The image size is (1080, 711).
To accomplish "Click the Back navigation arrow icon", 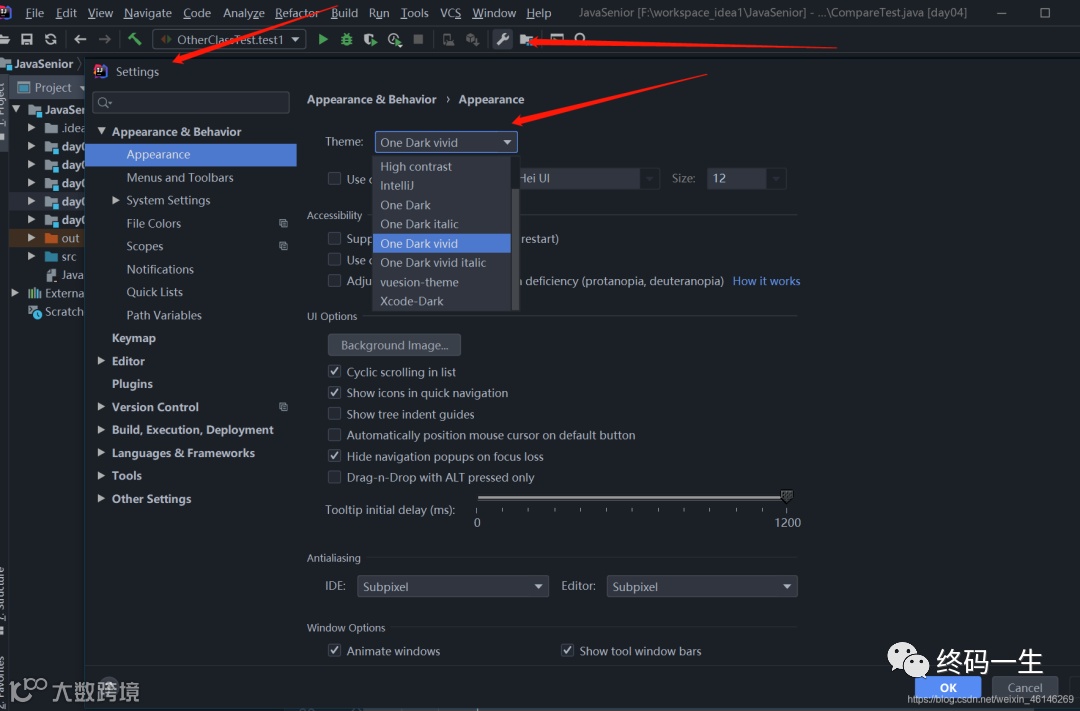I will [x=80, y=39].
